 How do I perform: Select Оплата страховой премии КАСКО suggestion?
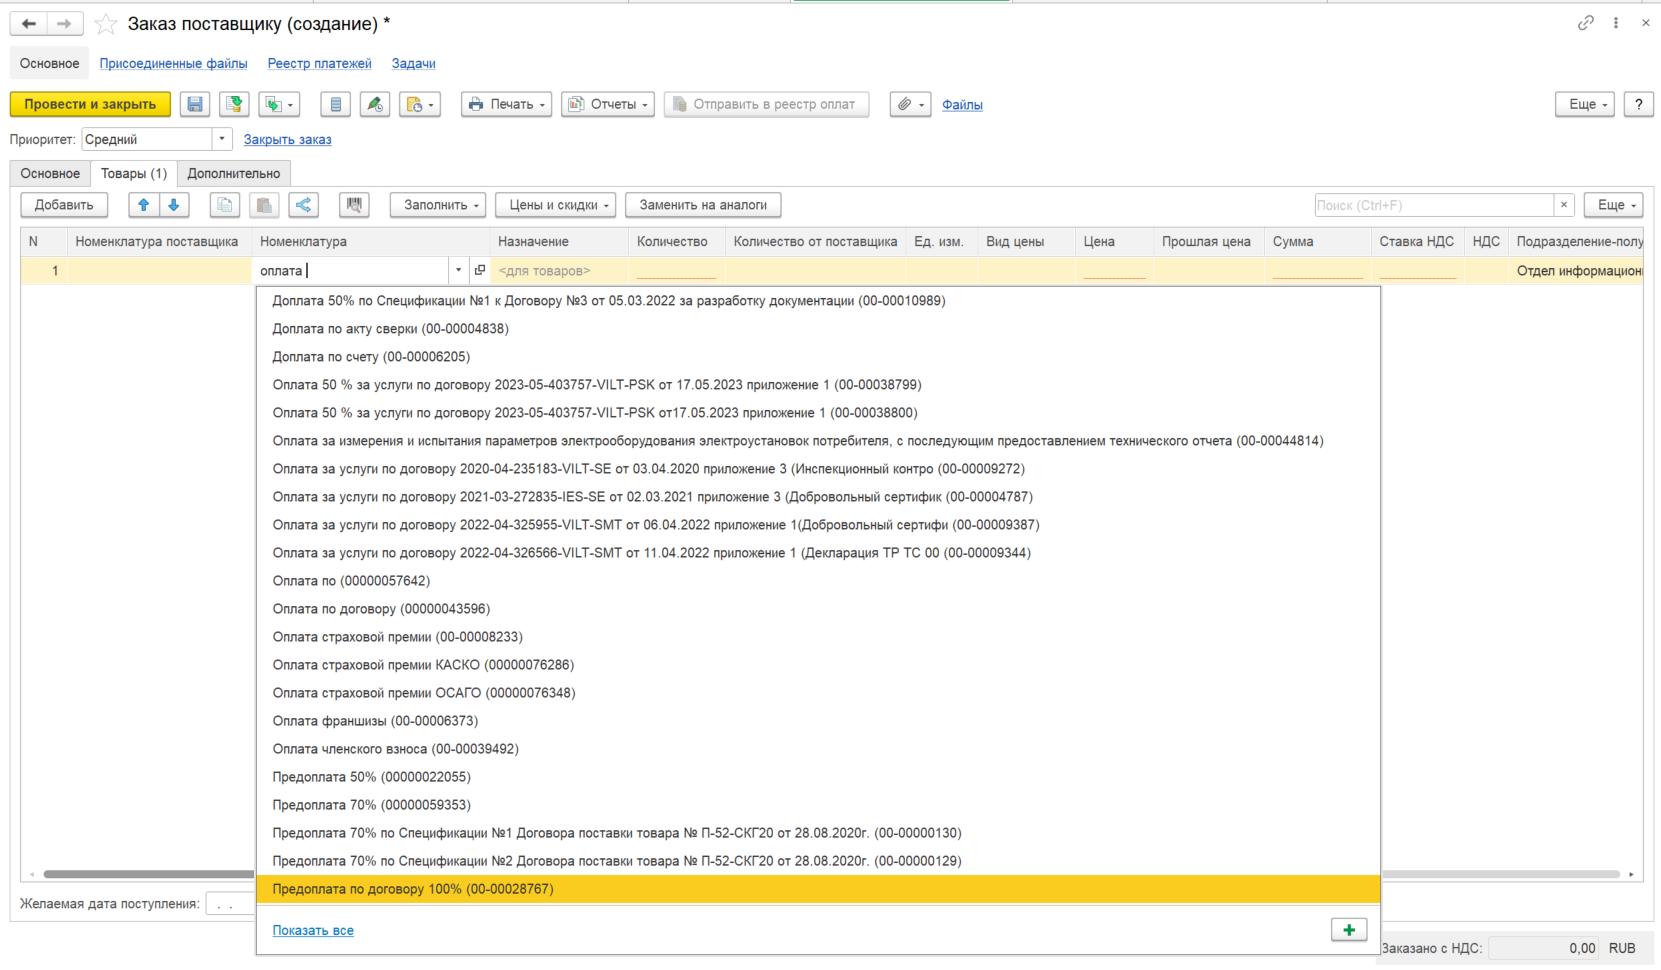click(818, 665)
